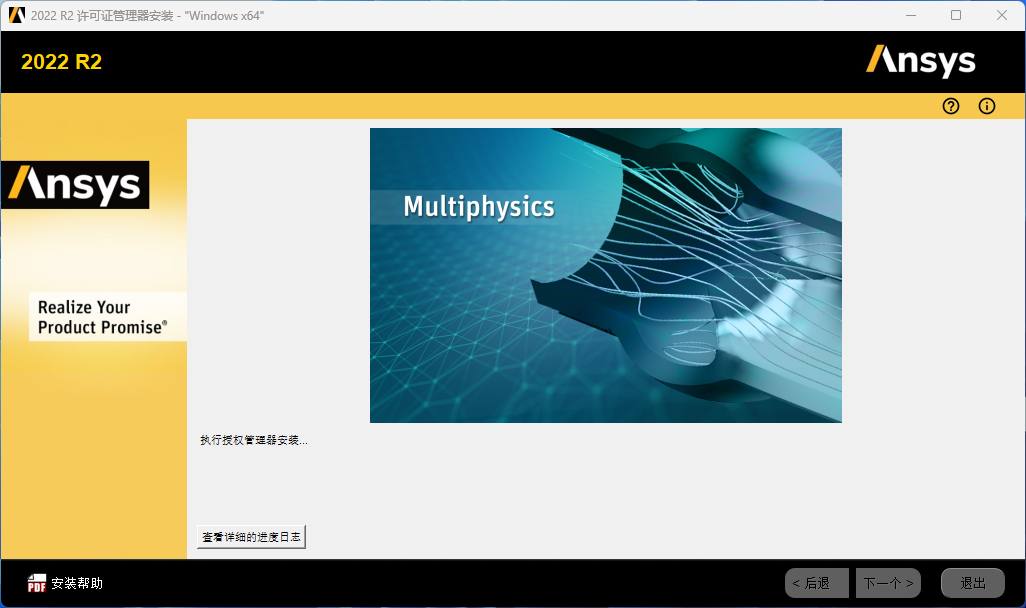The height and width of the screenshot is (608, 1026).
Task: Click the 退出 exit button
Action: [x=973, y=583]
